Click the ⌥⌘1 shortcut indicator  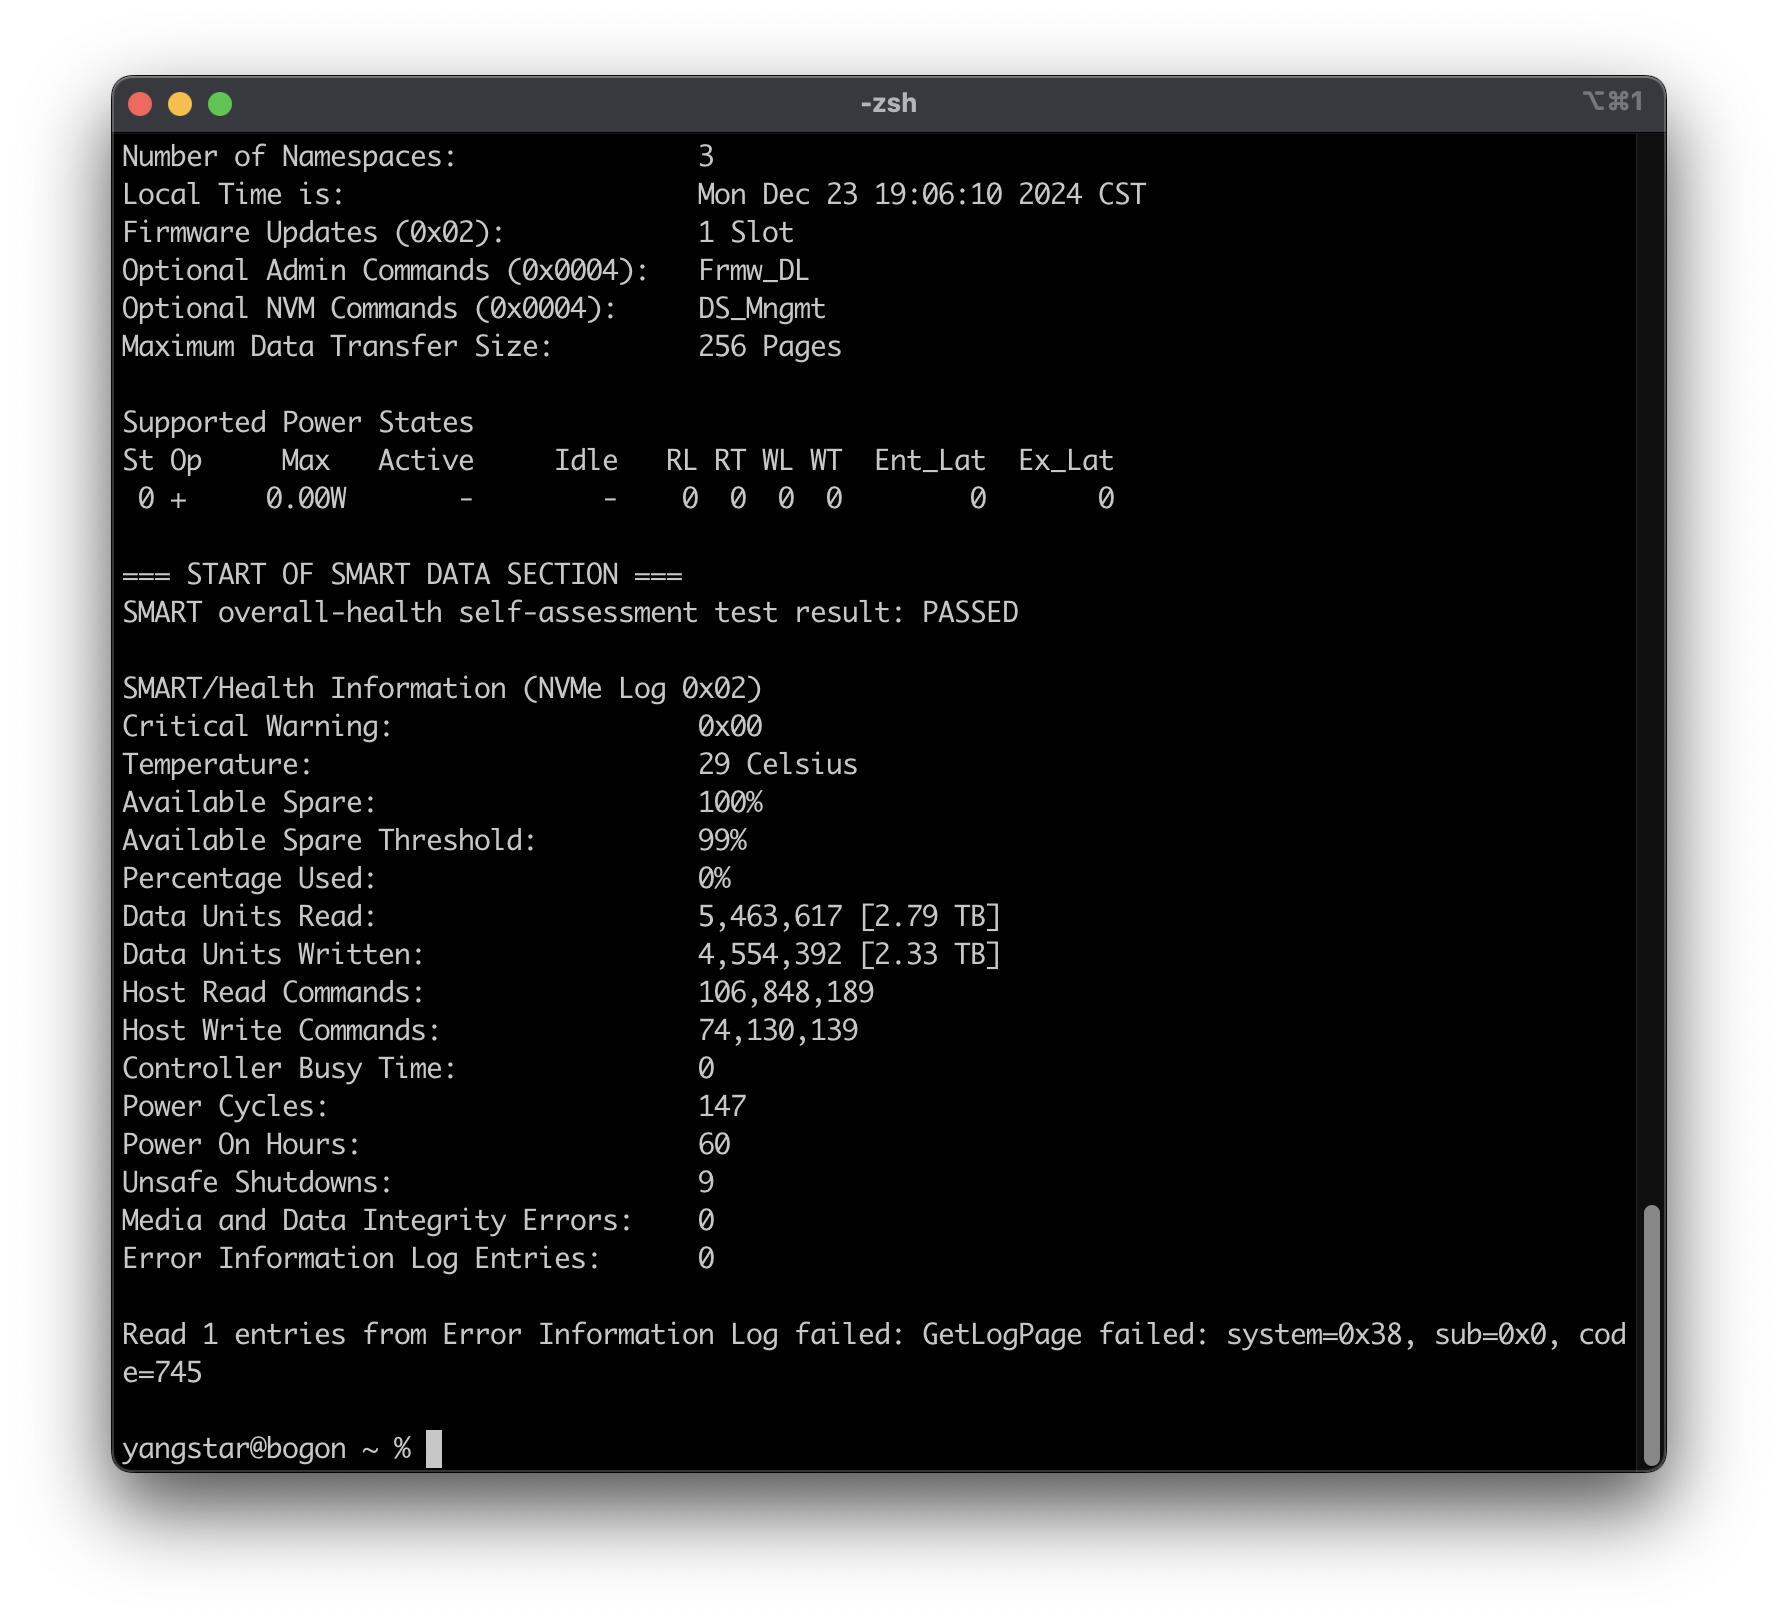[x=1612, y=101]
